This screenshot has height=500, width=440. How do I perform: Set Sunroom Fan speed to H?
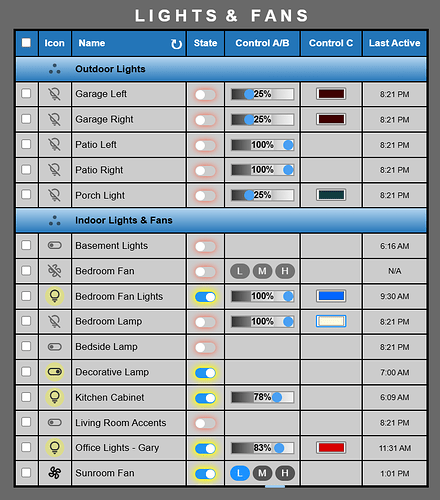(x=285, y=473)
